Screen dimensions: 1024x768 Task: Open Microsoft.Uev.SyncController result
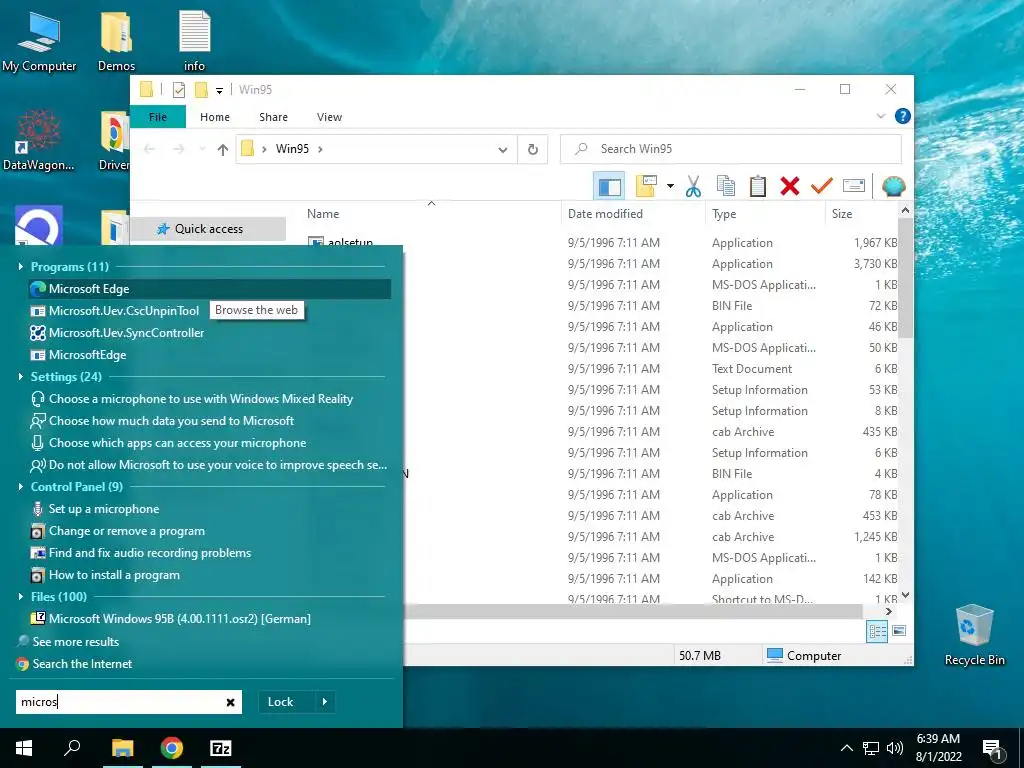pyautogui.click(x=118, y=333)
